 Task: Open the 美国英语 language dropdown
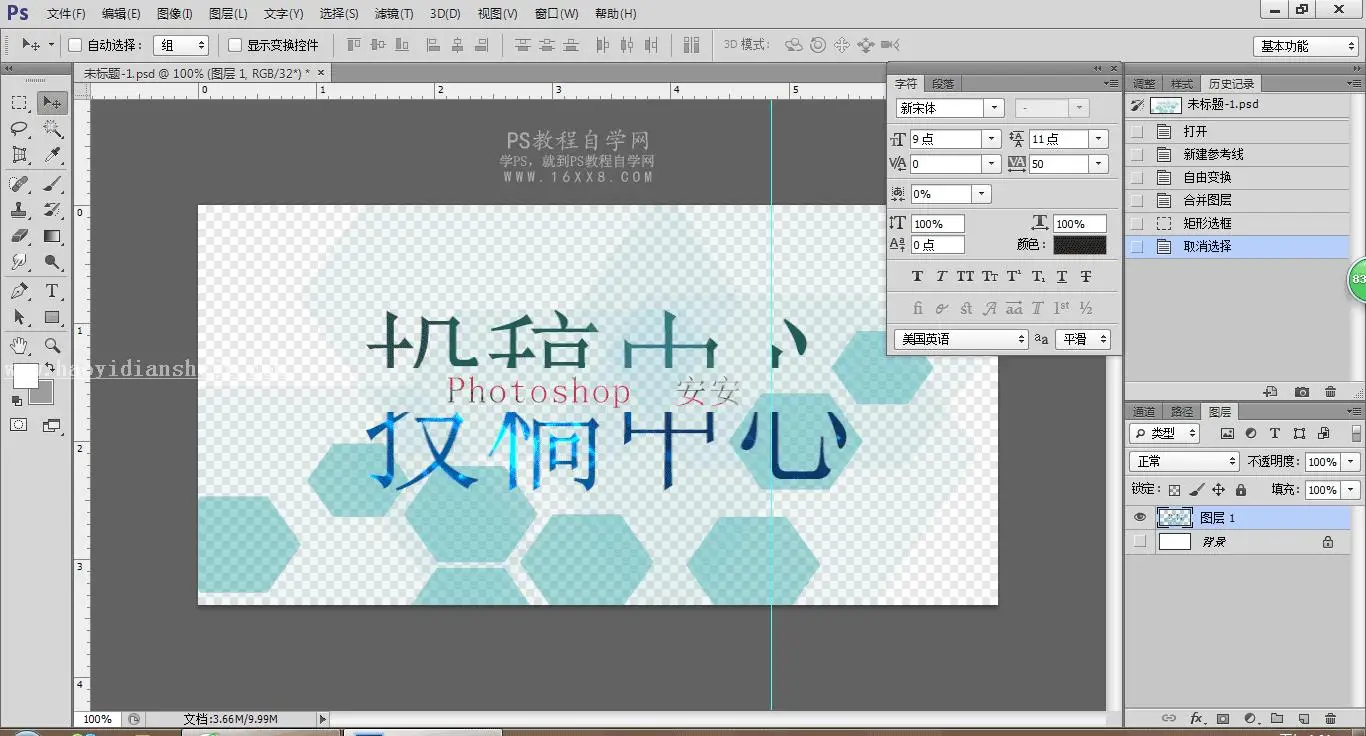point(961,339)
